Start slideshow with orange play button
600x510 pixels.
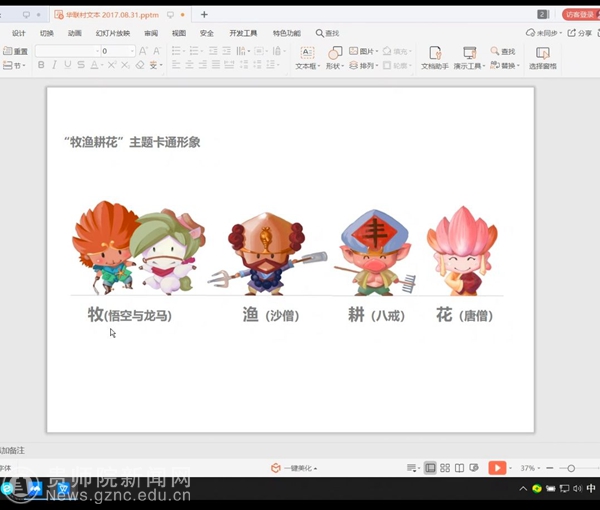click(497, 468)
